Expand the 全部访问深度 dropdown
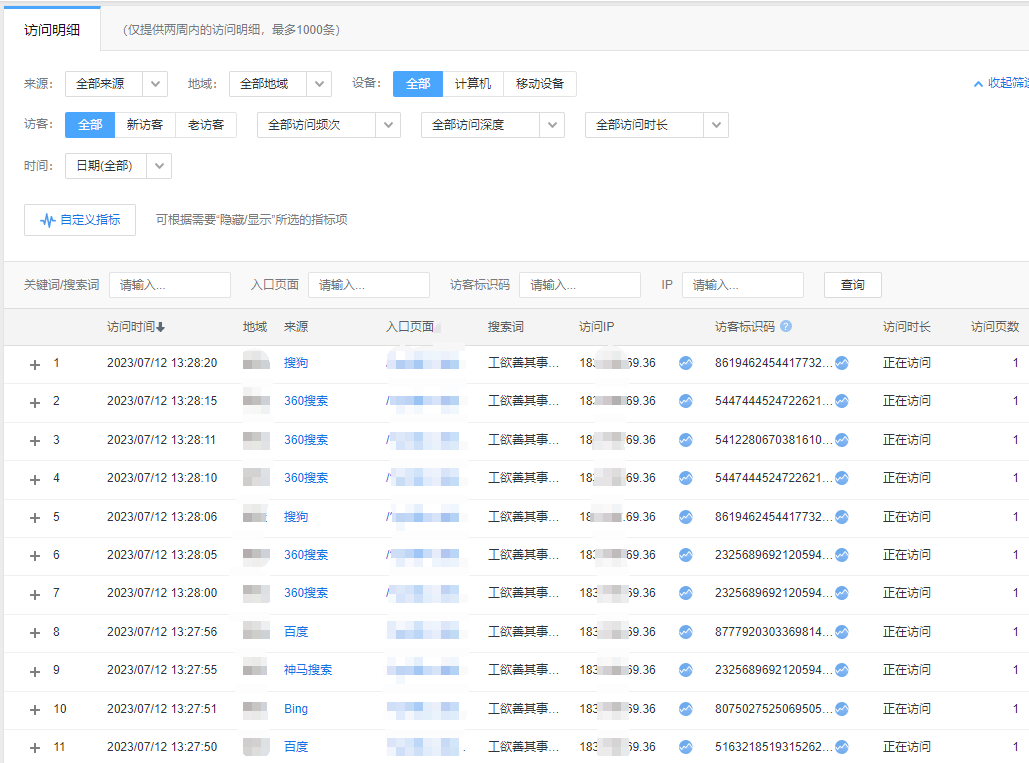This screenshot has height=763, width=1029. coord(493,125)
